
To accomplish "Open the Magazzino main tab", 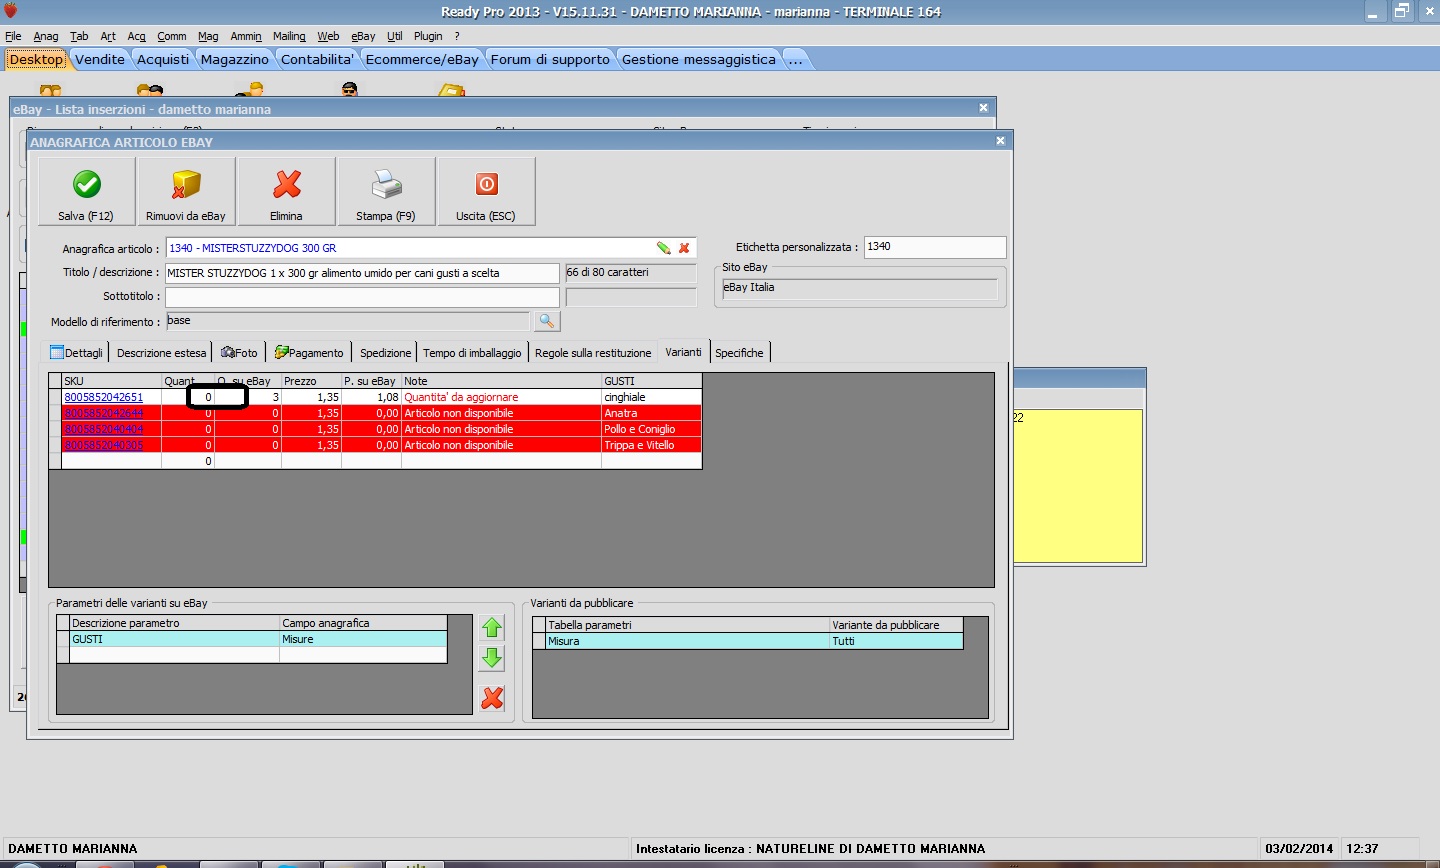I will coord(235,59).
